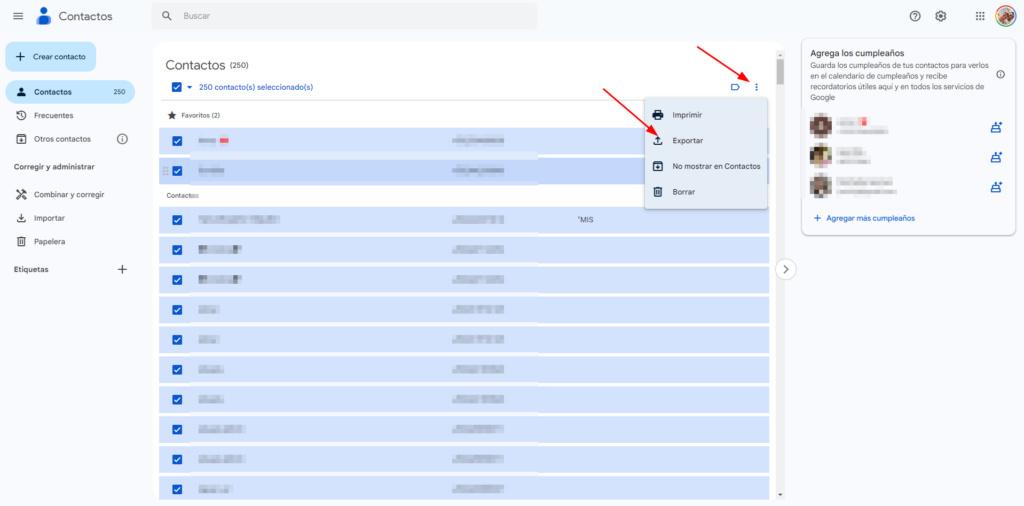Screen dimensions: 1024x506
Task: Open the Google apps grid
Action: (x=980, y=16)
